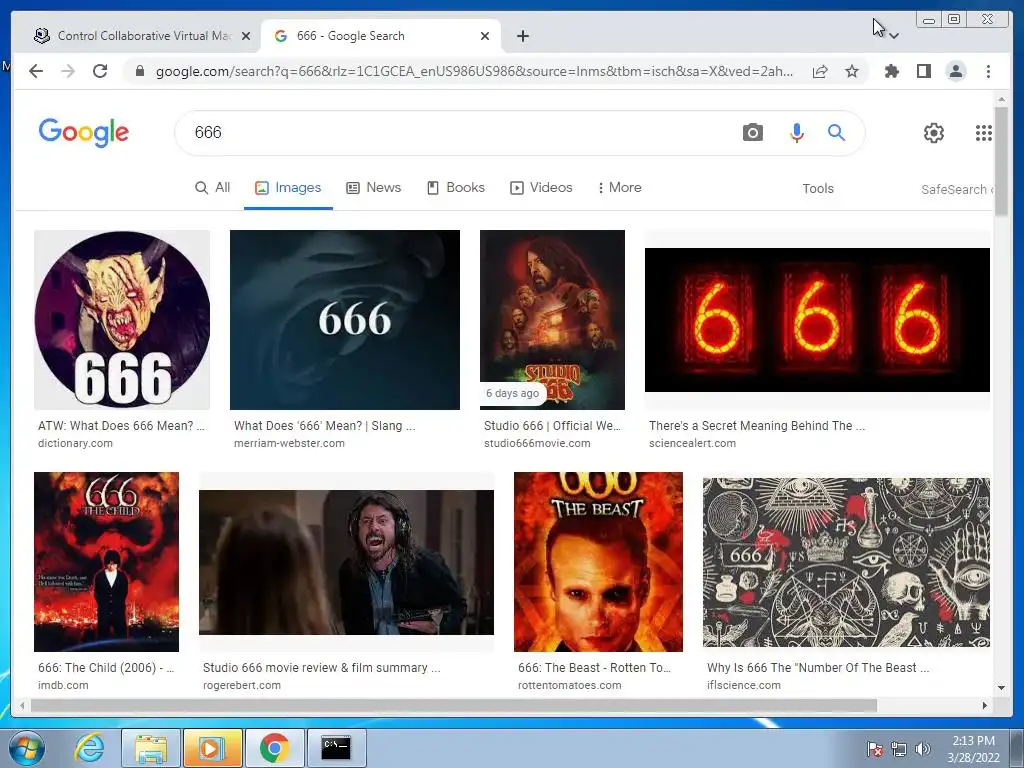Open '666: The Beast - Rotten To...' link
1024x768 pixels.
(x=594, y=668)
